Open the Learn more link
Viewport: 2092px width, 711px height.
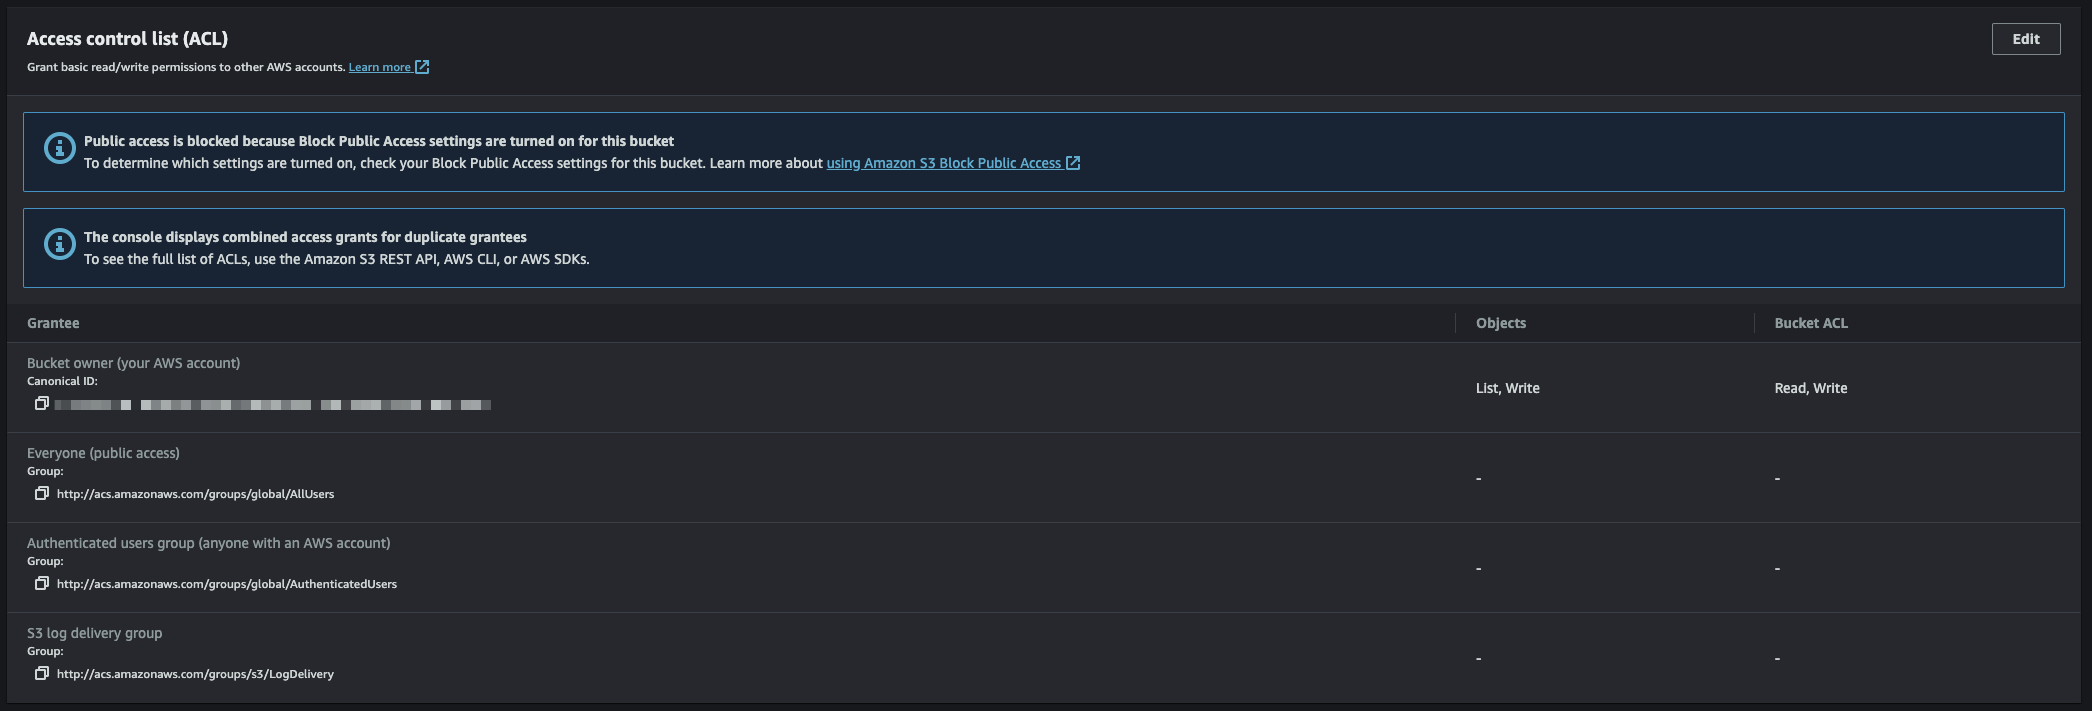(380, 67)
